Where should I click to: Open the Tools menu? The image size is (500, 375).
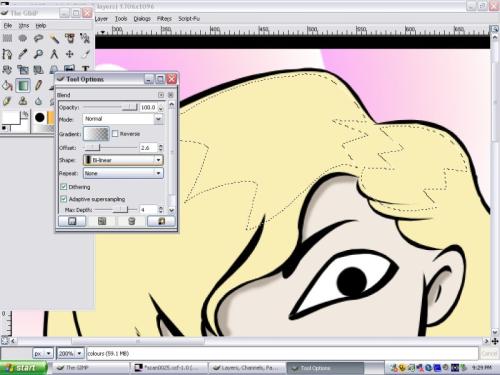(121, 19)
